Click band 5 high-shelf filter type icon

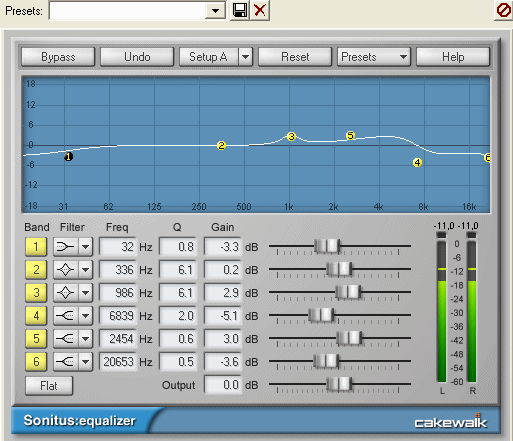point(66,339)
